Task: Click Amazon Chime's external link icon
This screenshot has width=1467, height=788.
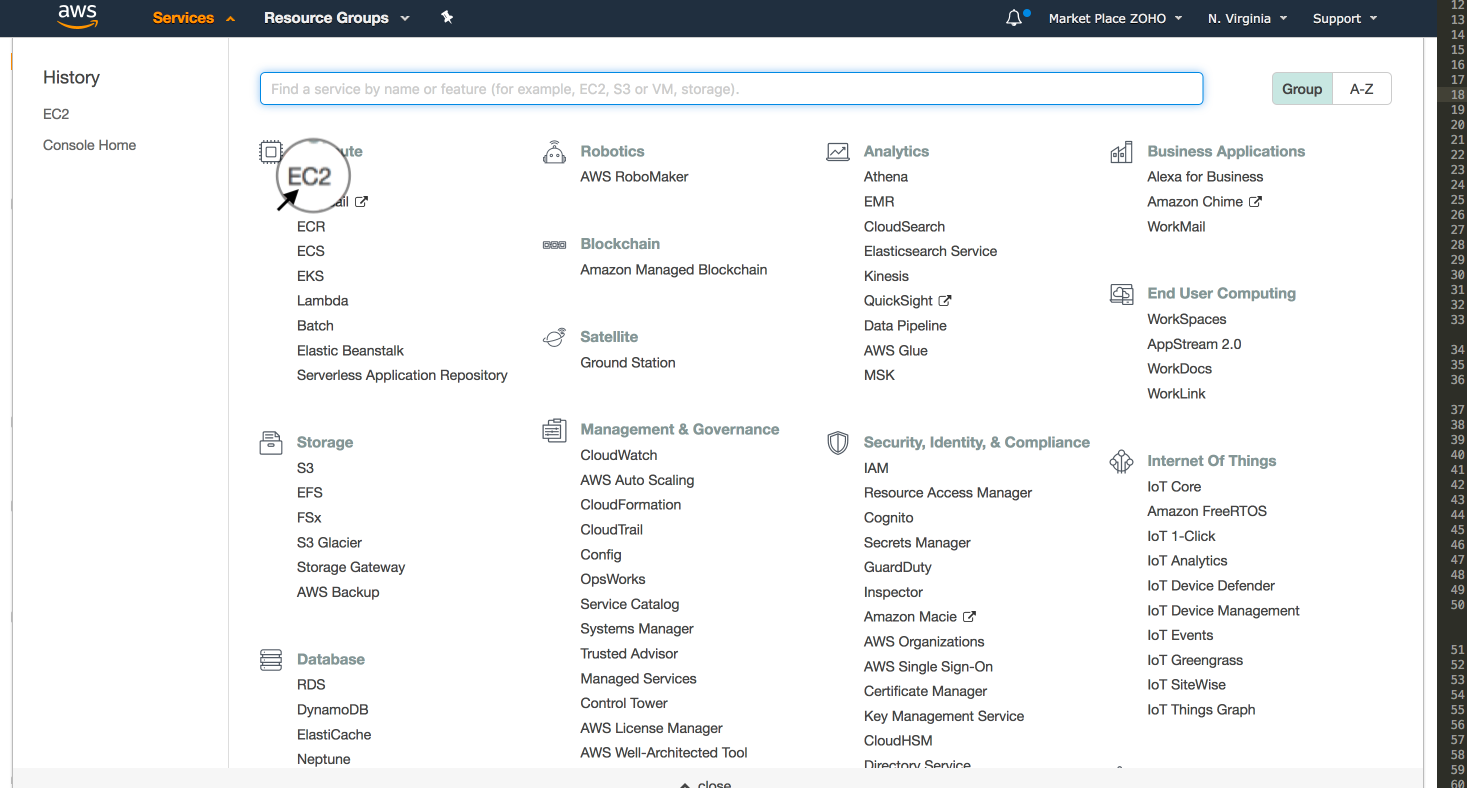Action: pyautogui.click(x=1255, y=202)
